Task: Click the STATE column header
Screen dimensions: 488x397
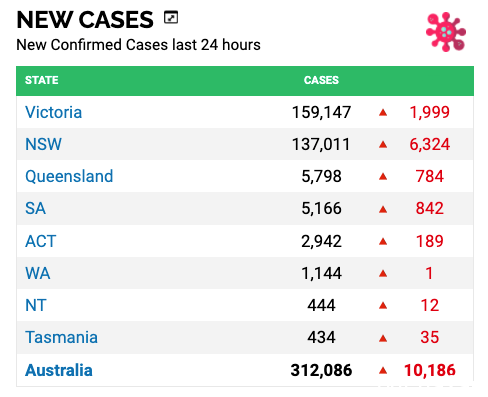Action: tap(42, 80)
